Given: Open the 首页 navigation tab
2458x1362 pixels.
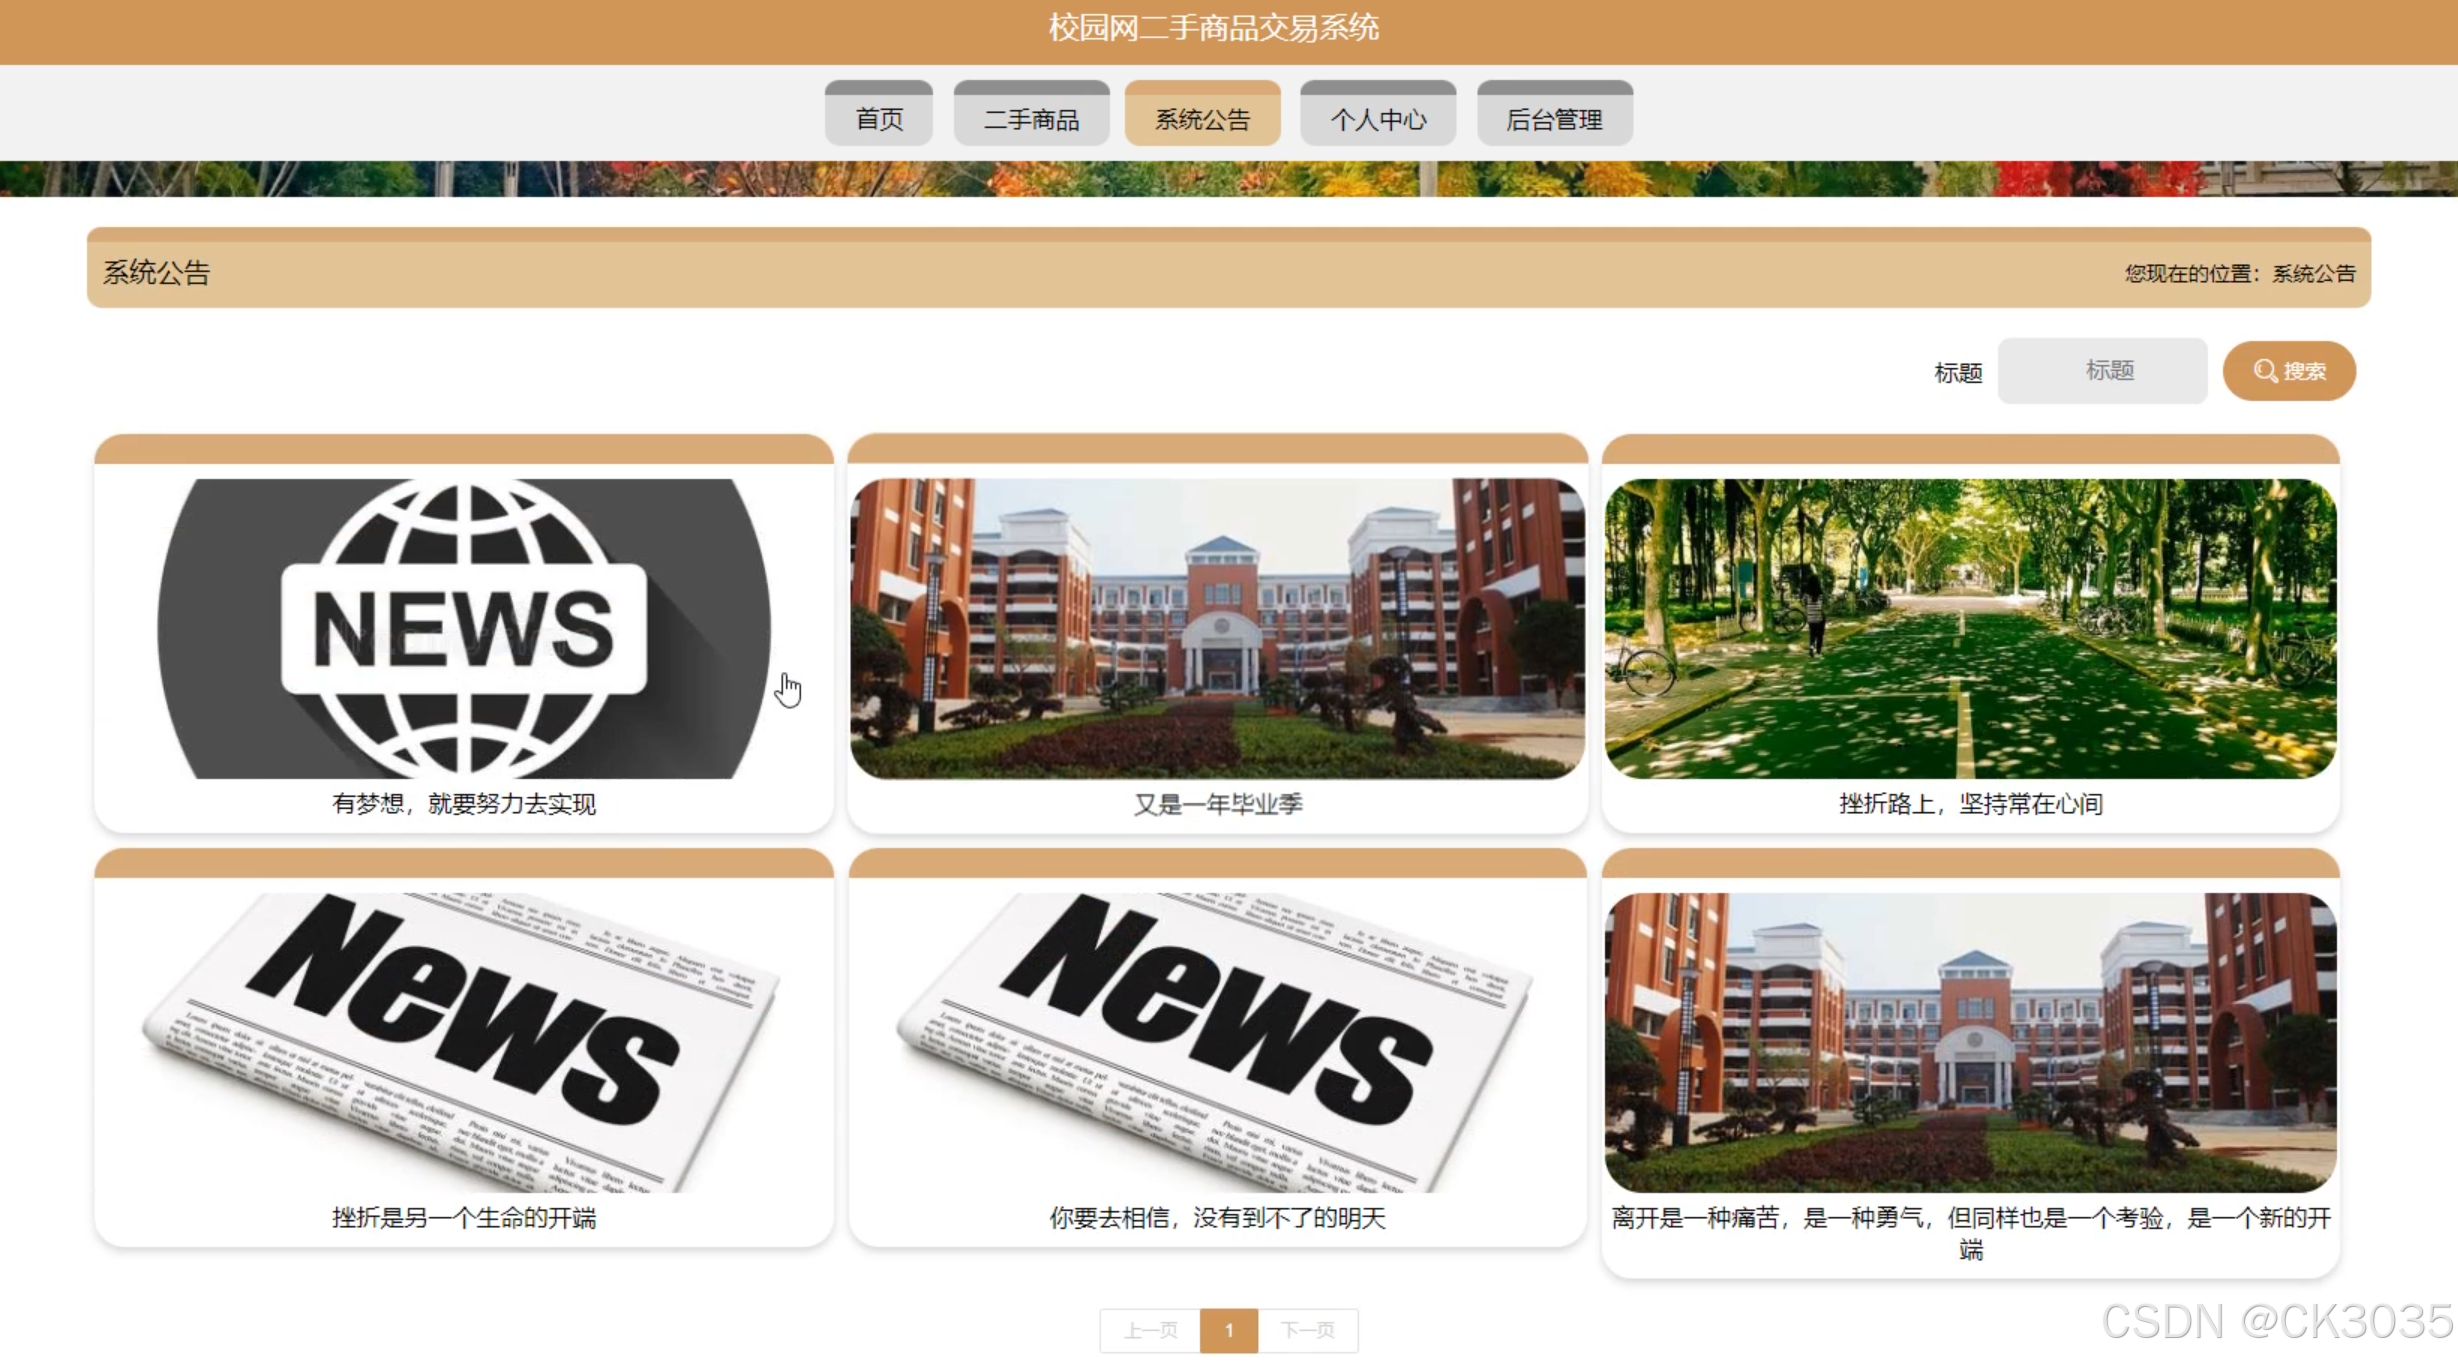Looking at the screenshot, I should pos(879,118).
